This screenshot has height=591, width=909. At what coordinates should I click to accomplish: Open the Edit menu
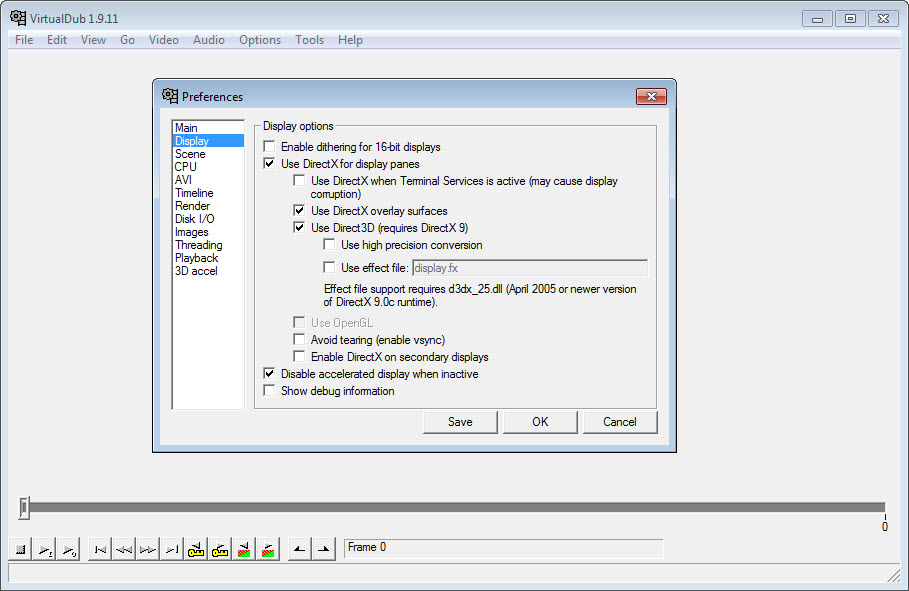pyautogui.click(x=57, y=39)
